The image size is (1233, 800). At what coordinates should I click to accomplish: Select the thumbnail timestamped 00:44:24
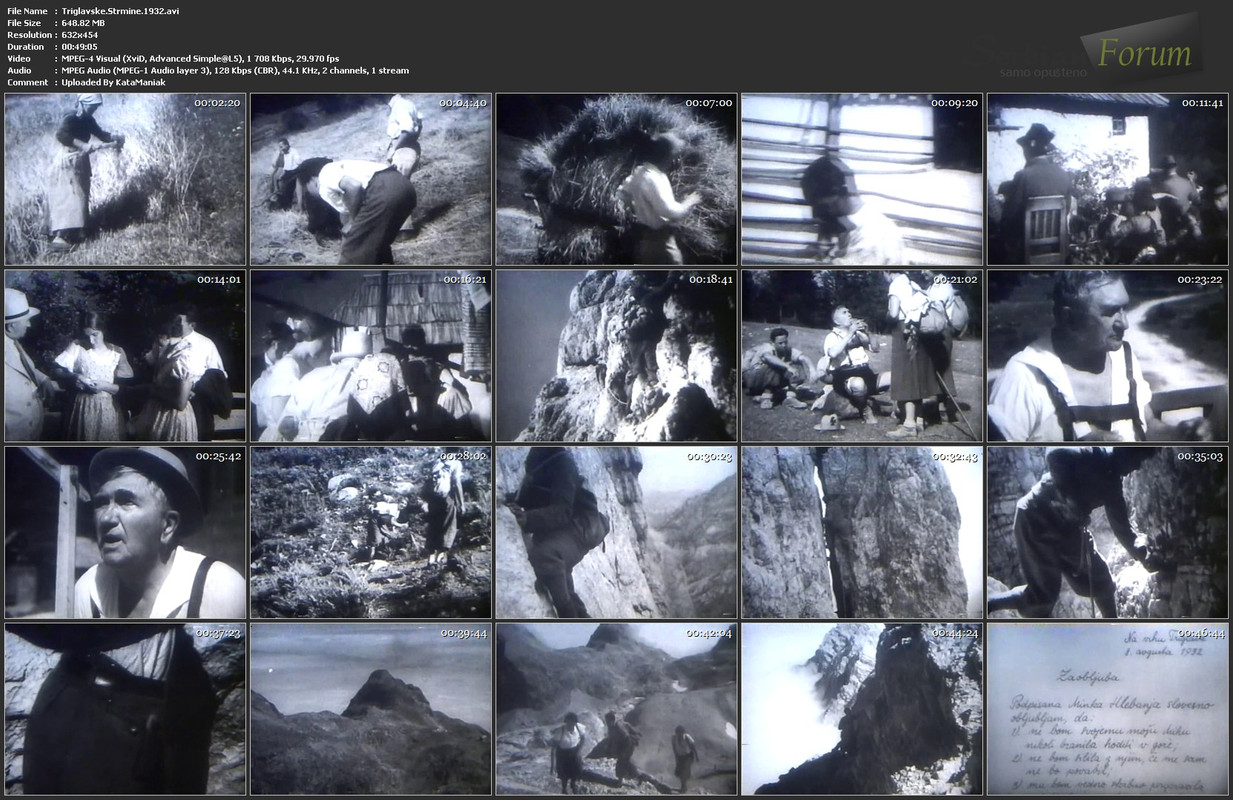tap(862, 710)
